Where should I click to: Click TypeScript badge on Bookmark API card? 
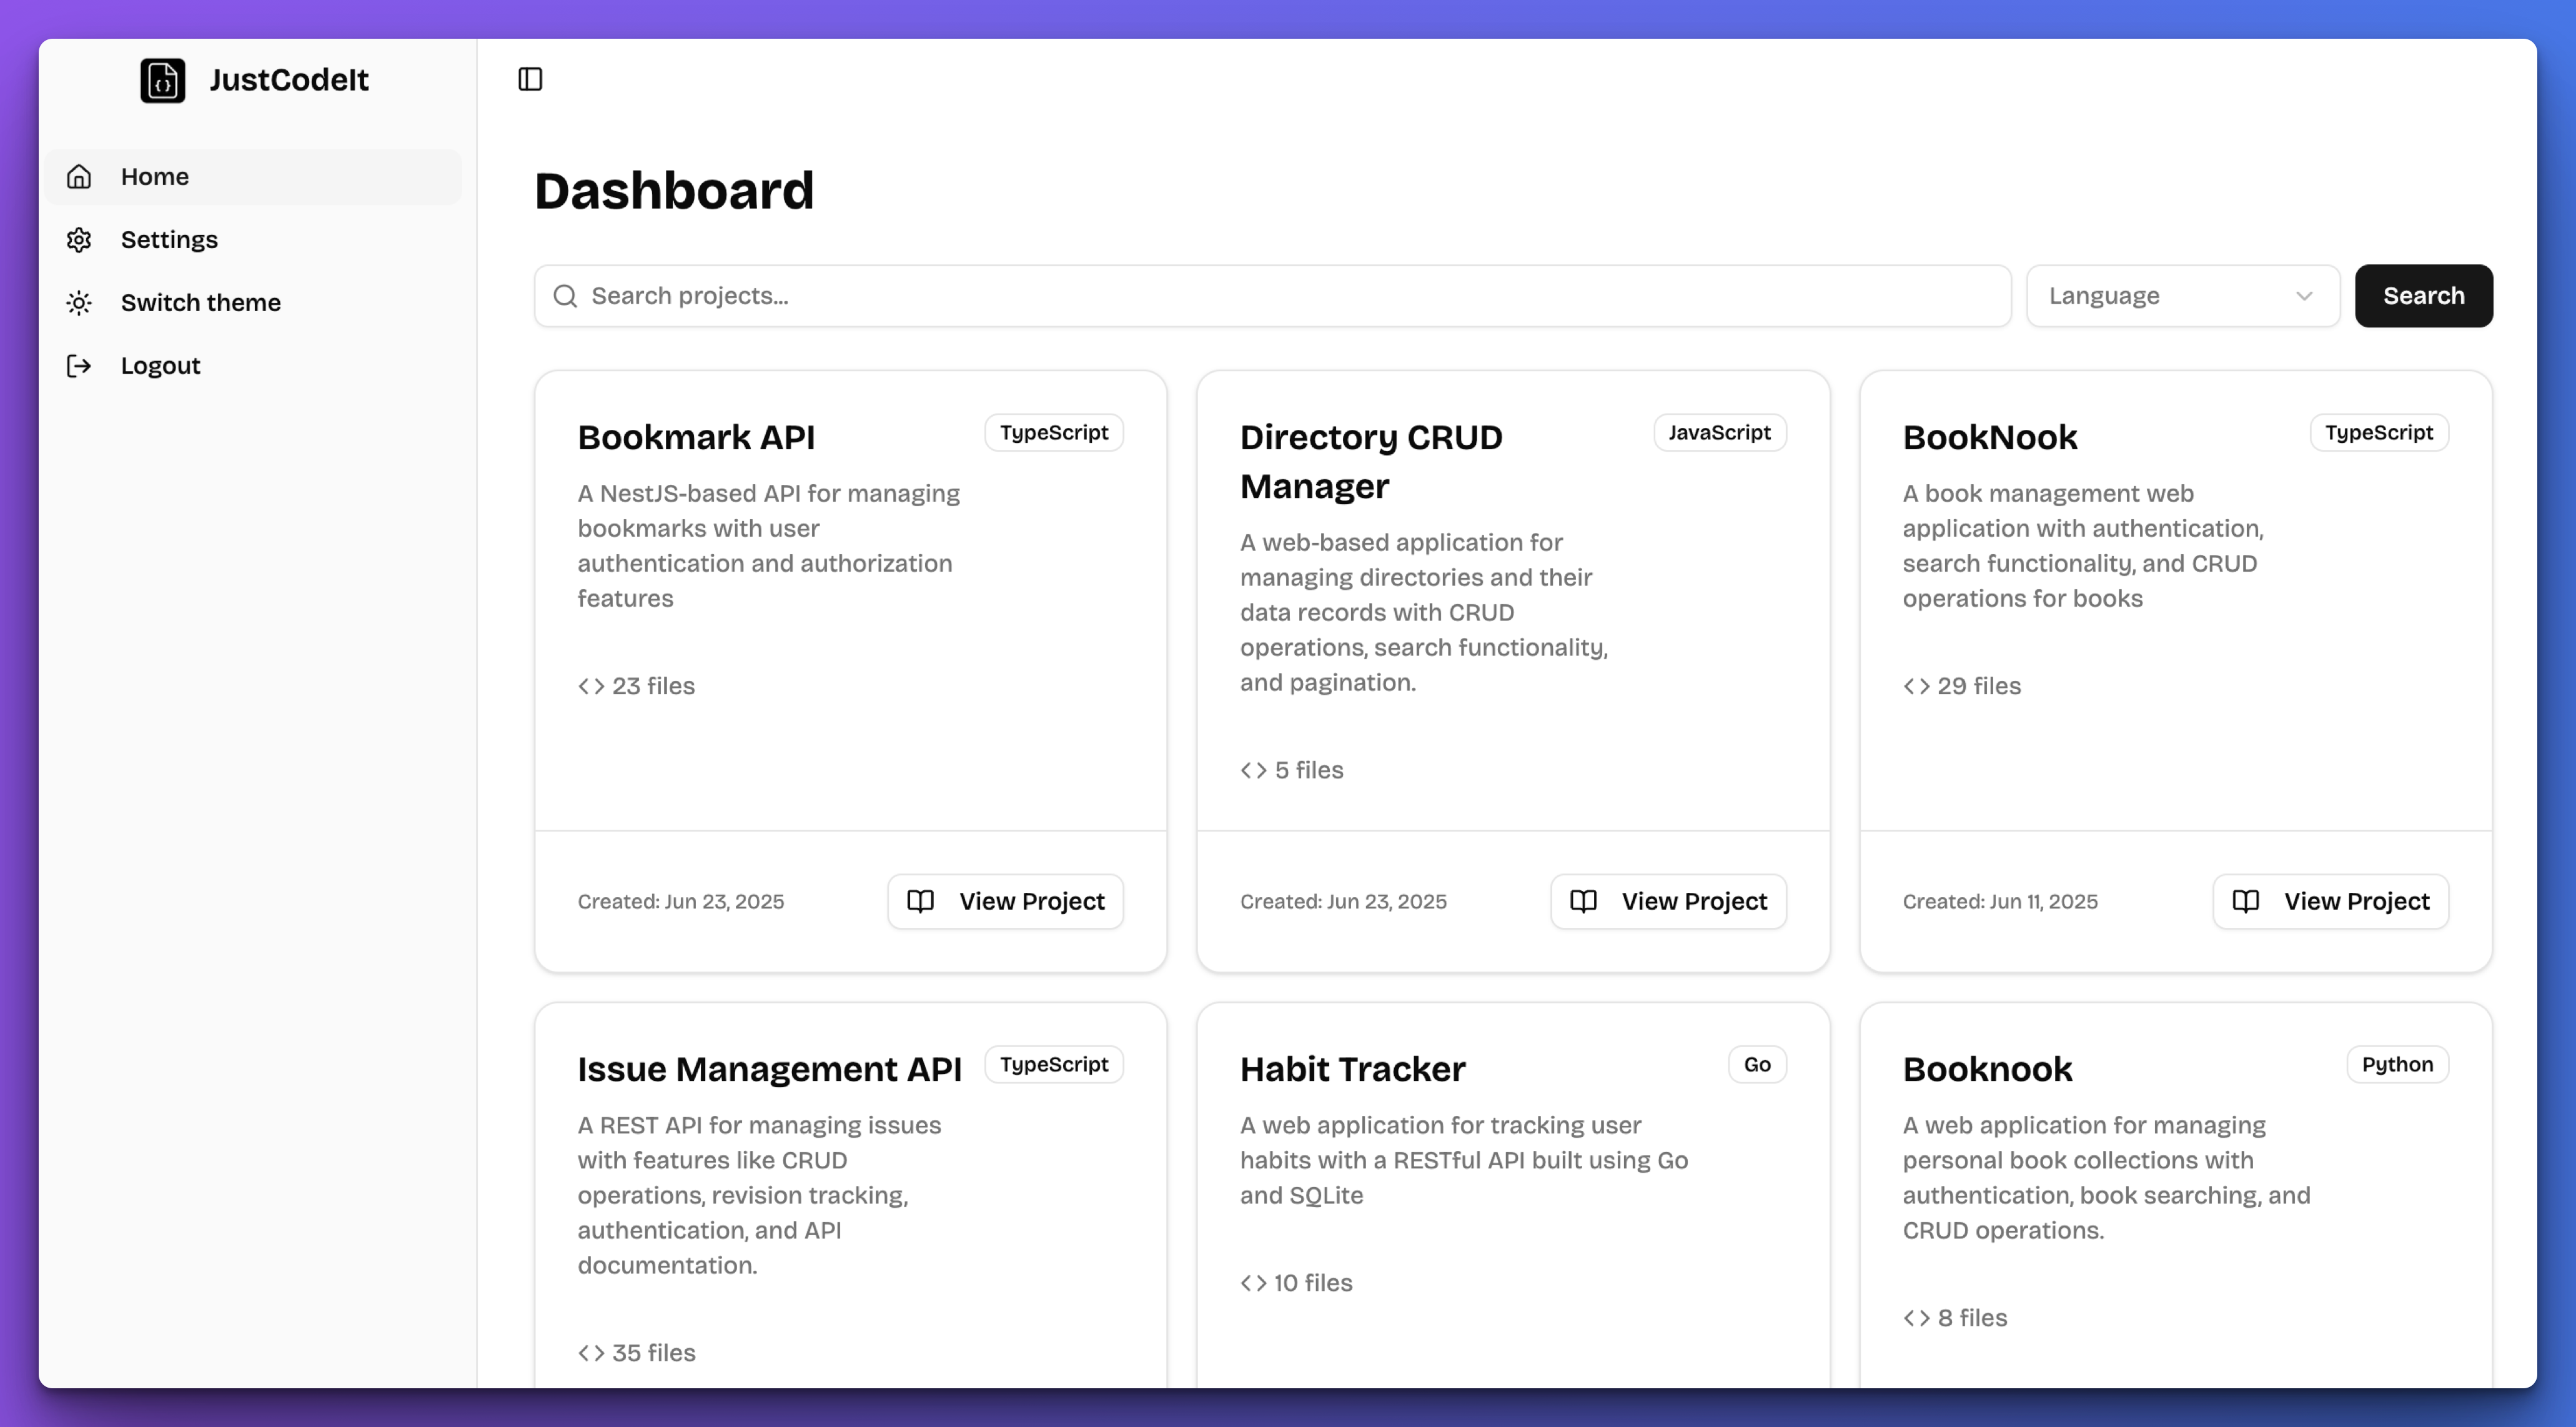1054,433
